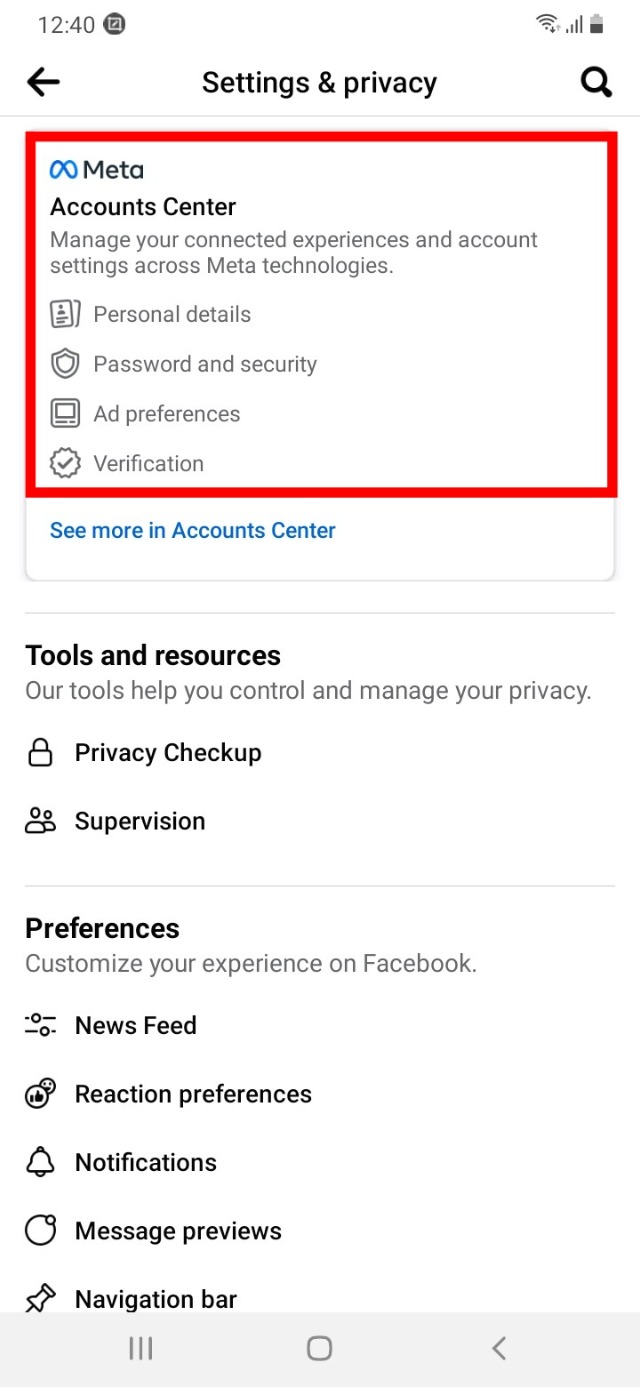Open the search magnifier icon
The width and height of the screenshot is (640, 1387).
[x=596, y=83]
